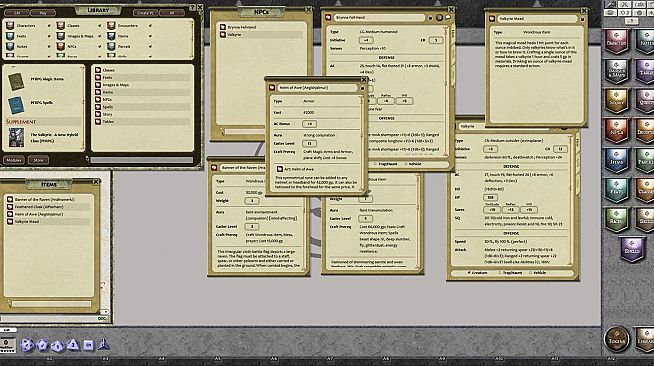Image resolution: width=654 pixels, height=366 pixels.
Task: Select Story row in module contents list
Action: (x=143, y=114)
